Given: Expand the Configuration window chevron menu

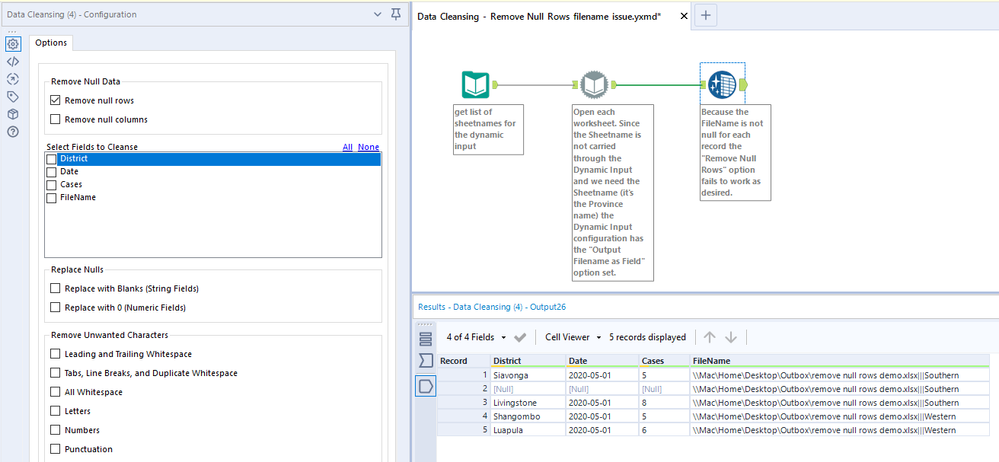Looking at the screenshot, I should pyautogui.click(x=376, y=14).
